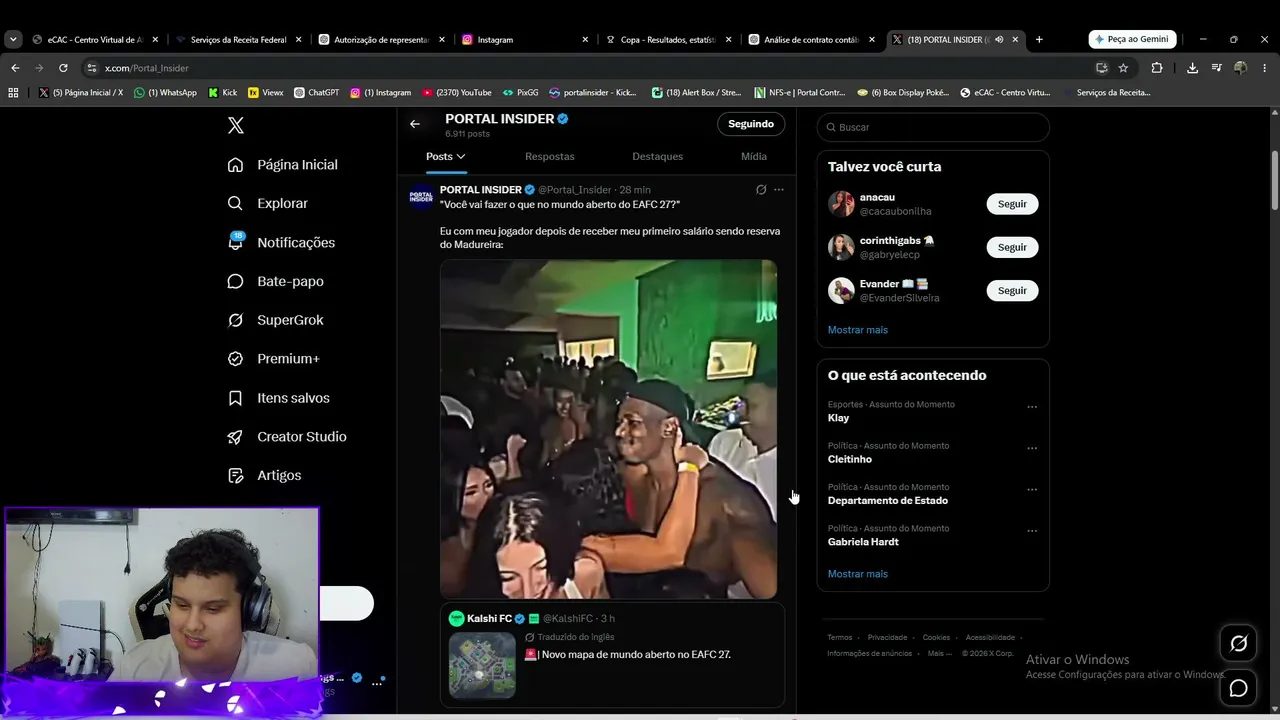Image resolution: width=1280 pixels, height=720 pixels.
Task: Click Mostrar mais under O que está acontecendo
Action: (858, 574)
